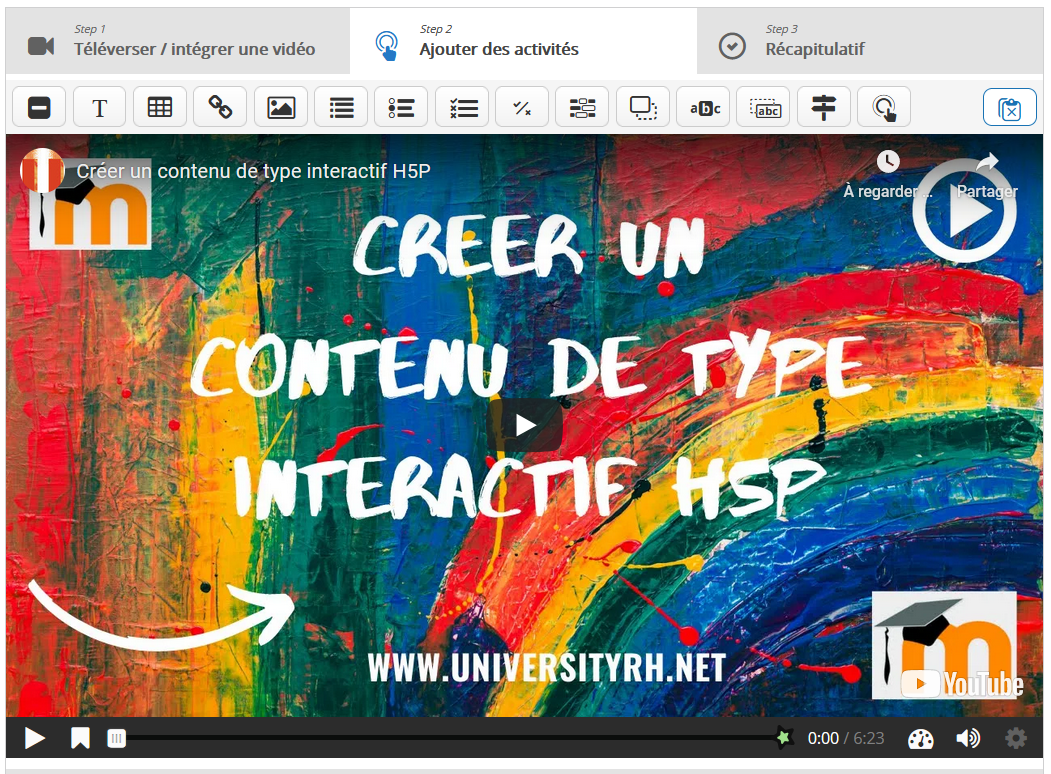Click the À regarder watch later icon
Viewport: 1051px width, 774px height.
(x=888, y=161)
